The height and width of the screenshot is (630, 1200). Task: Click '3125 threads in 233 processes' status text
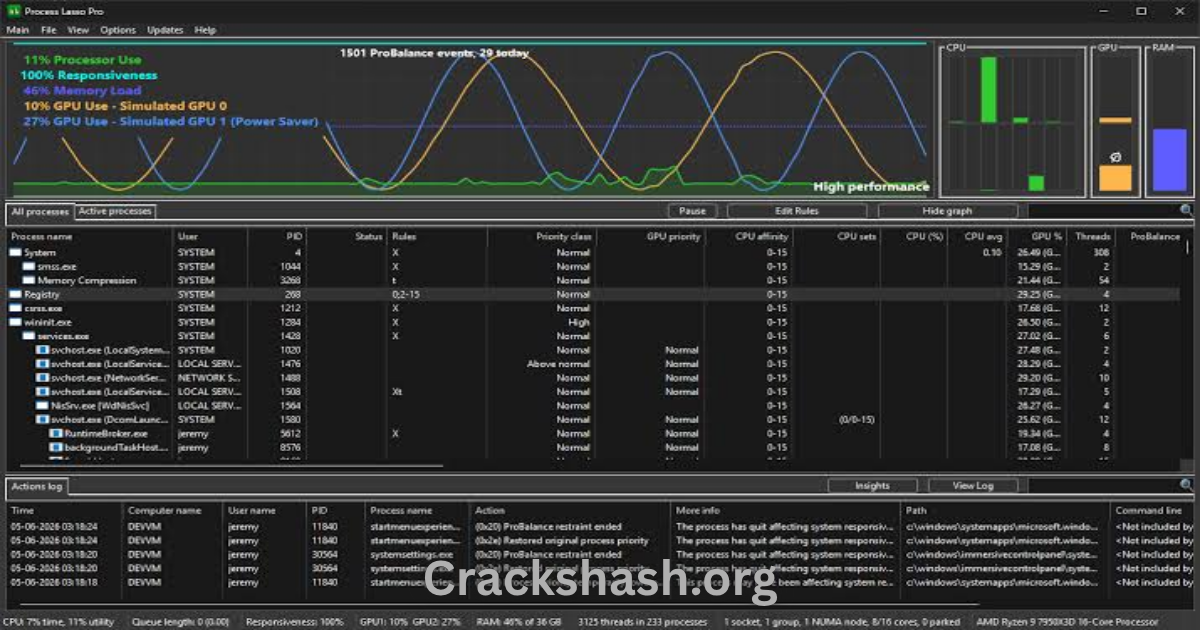[x=643, y=621]
